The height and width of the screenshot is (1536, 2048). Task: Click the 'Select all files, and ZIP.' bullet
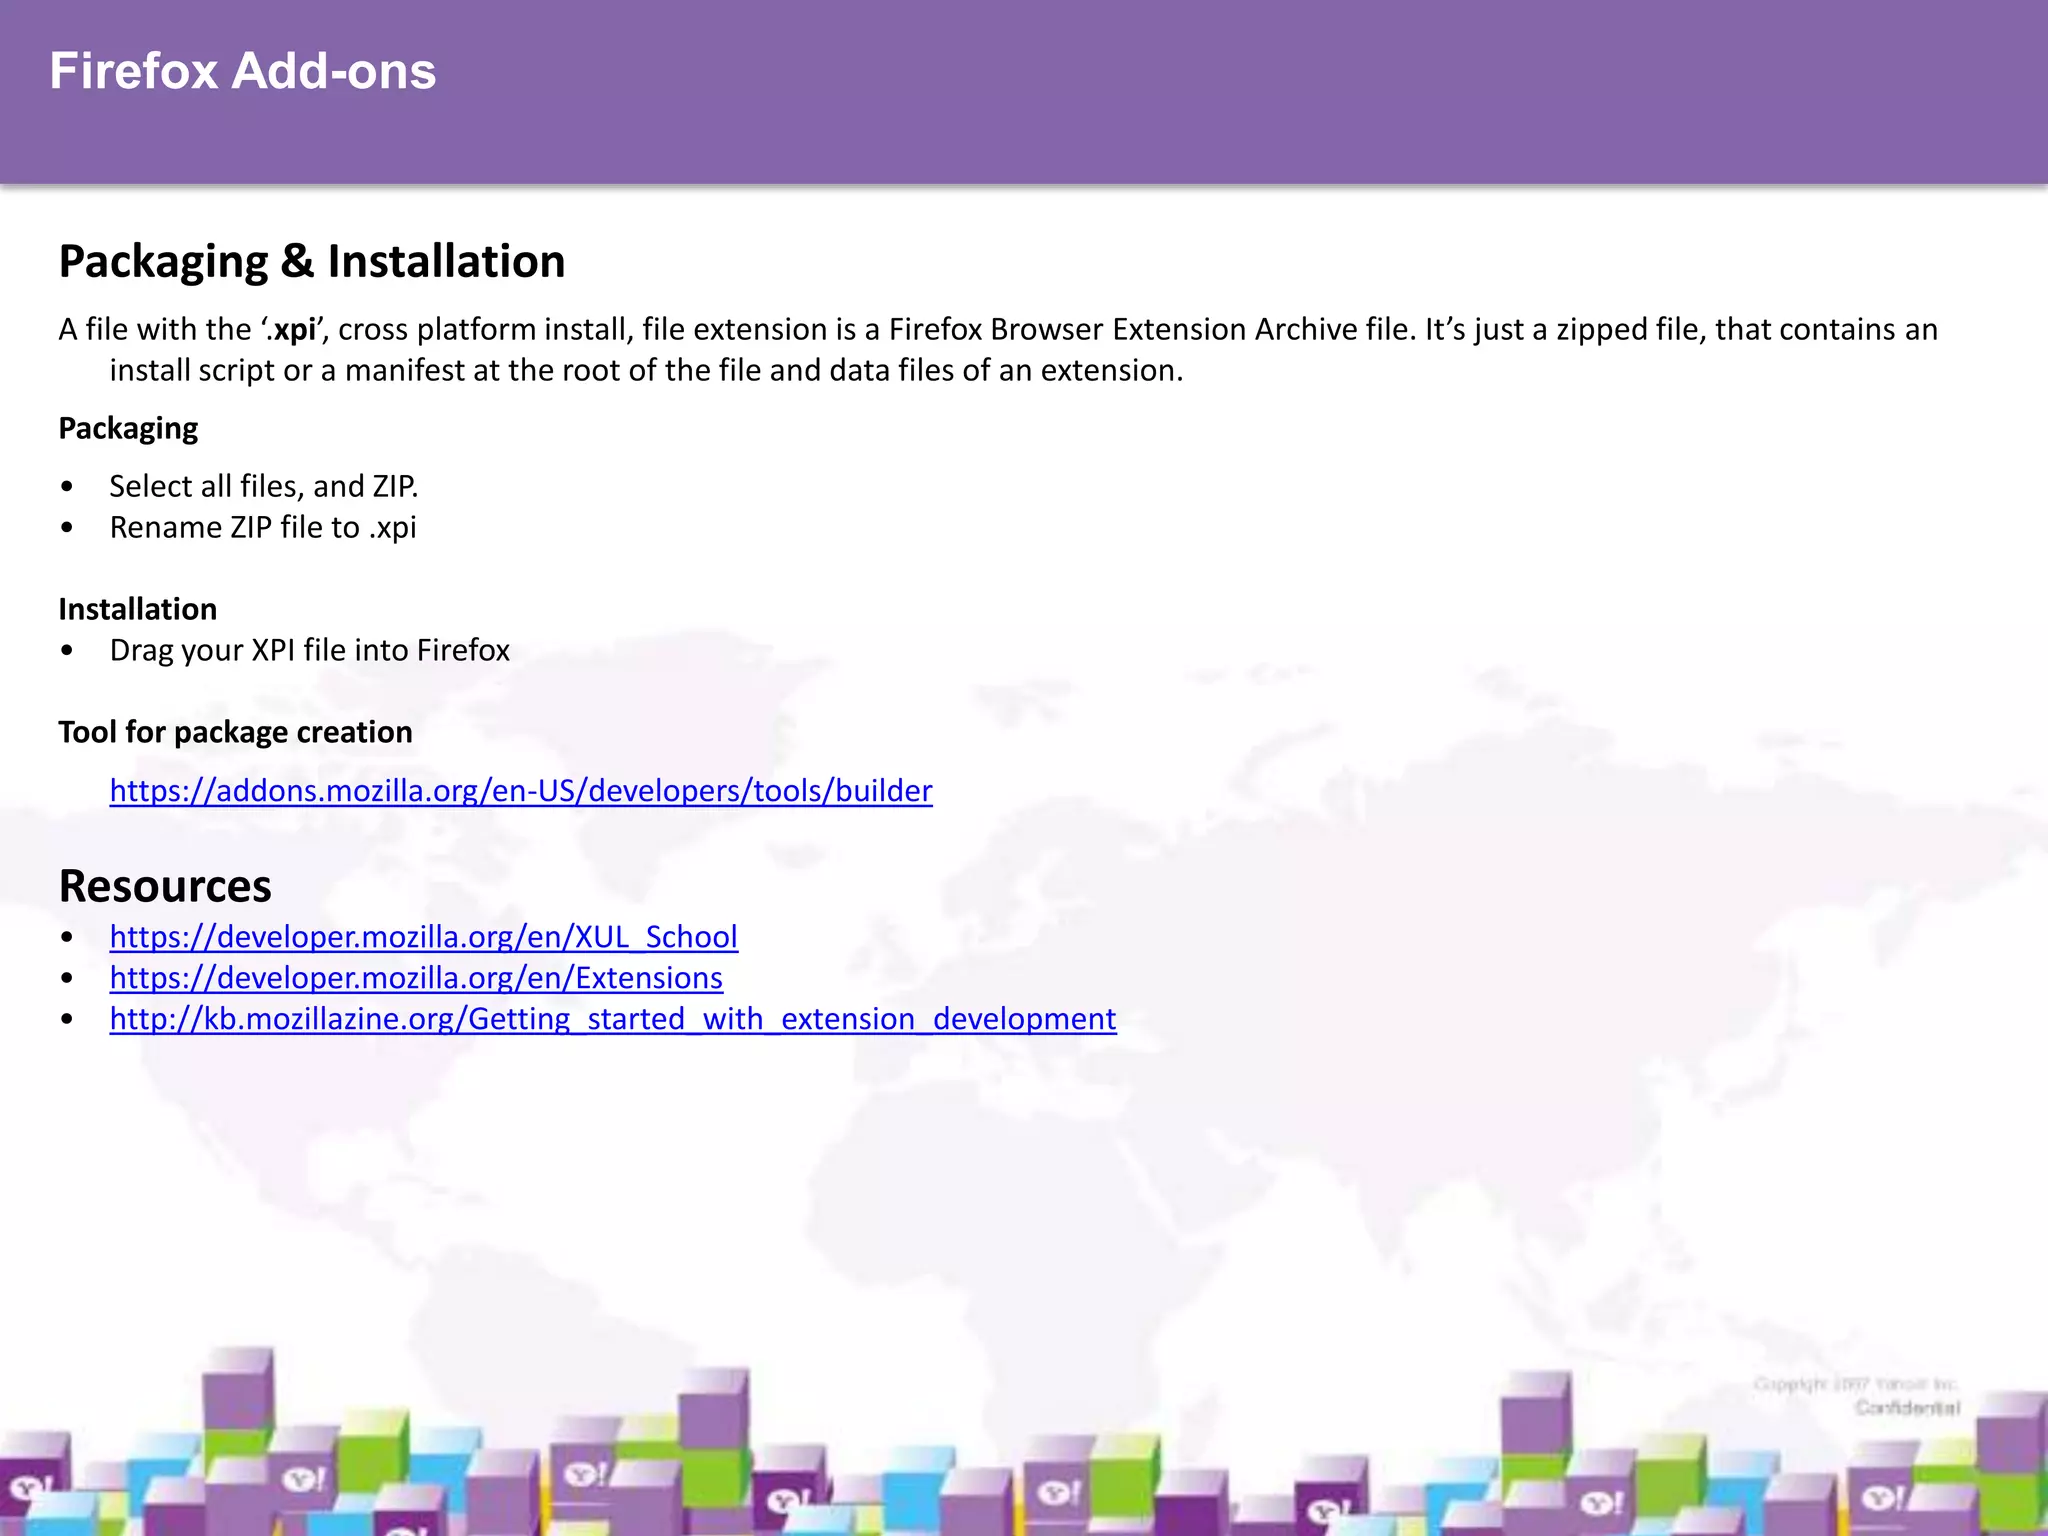[264, 486]
